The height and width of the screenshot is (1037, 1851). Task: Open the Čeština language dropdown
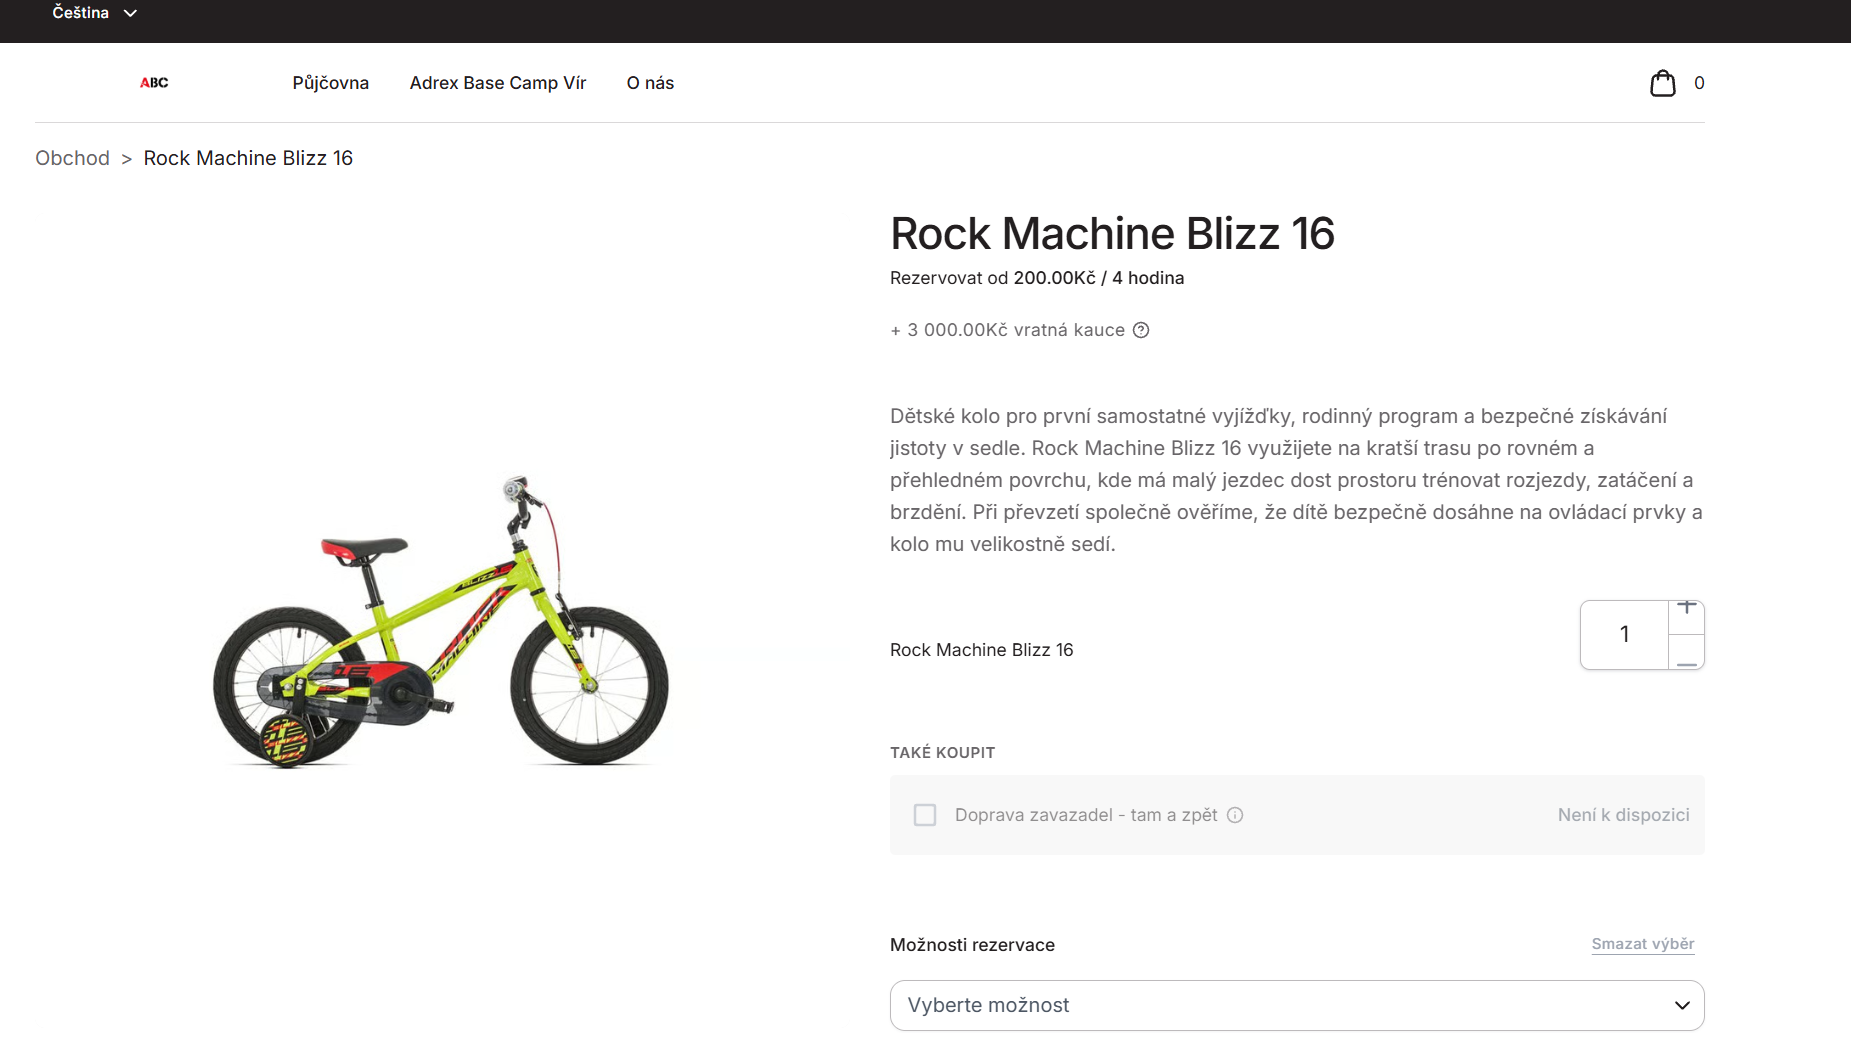point(94,13)
